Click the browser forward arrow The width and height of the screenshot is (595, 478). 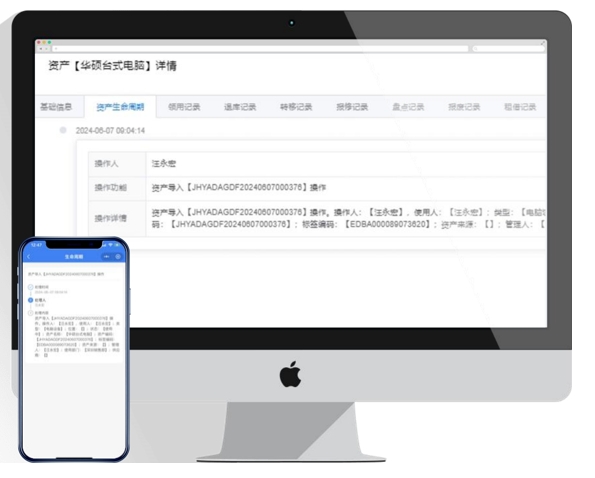(x=46, y=49)
